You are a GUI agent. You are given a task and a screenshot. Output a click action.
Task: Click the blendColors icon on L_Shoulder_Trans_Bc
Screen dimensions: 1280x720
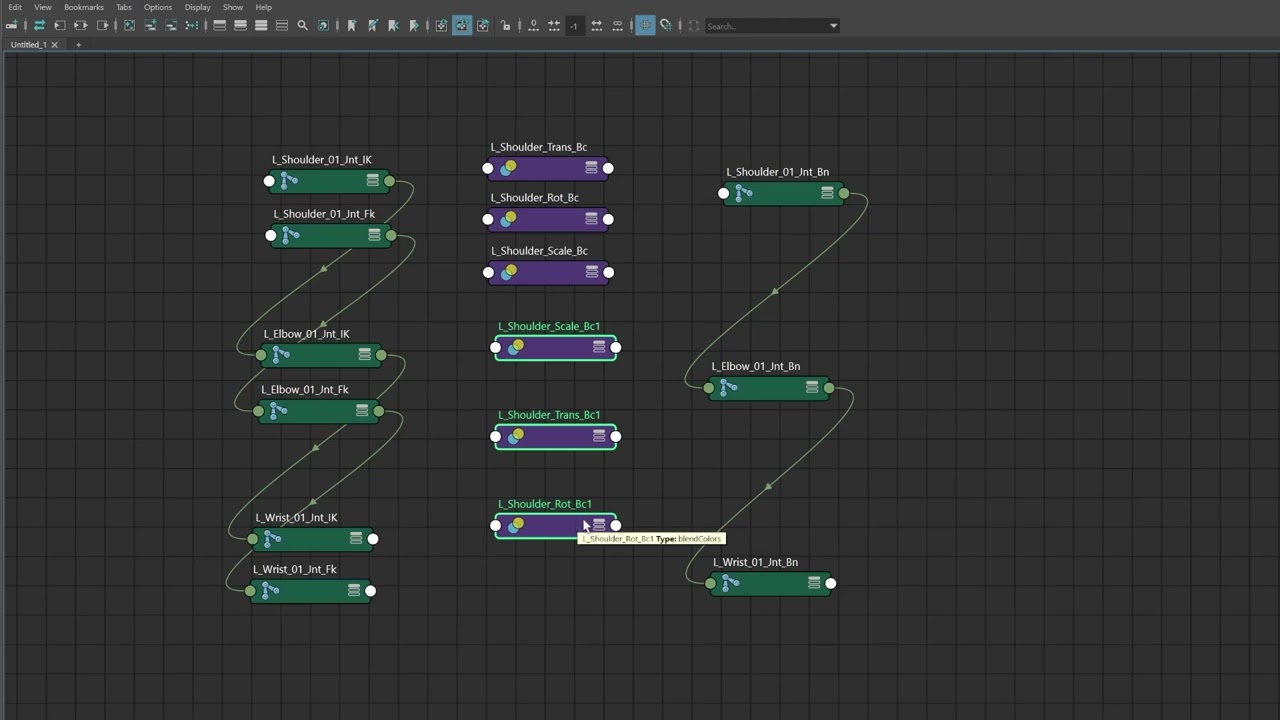508,168
